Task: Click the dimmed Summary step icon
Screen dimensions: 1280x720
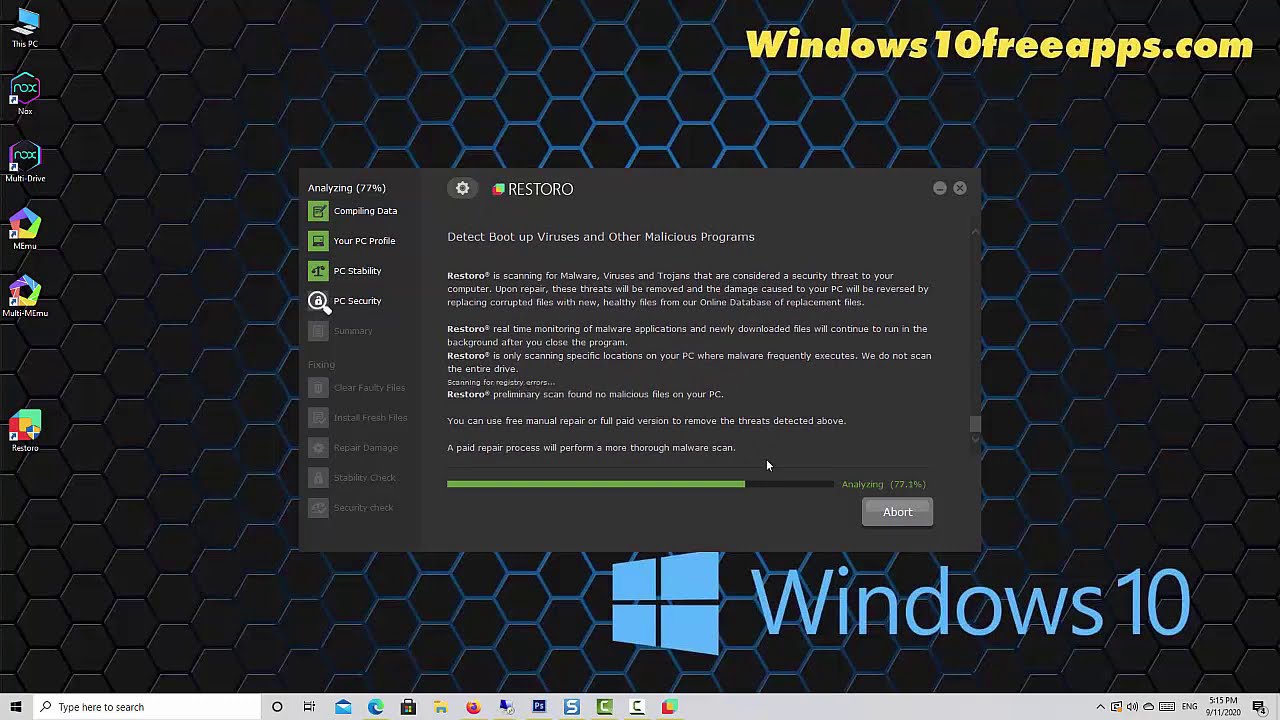Action: click(318, 331)
